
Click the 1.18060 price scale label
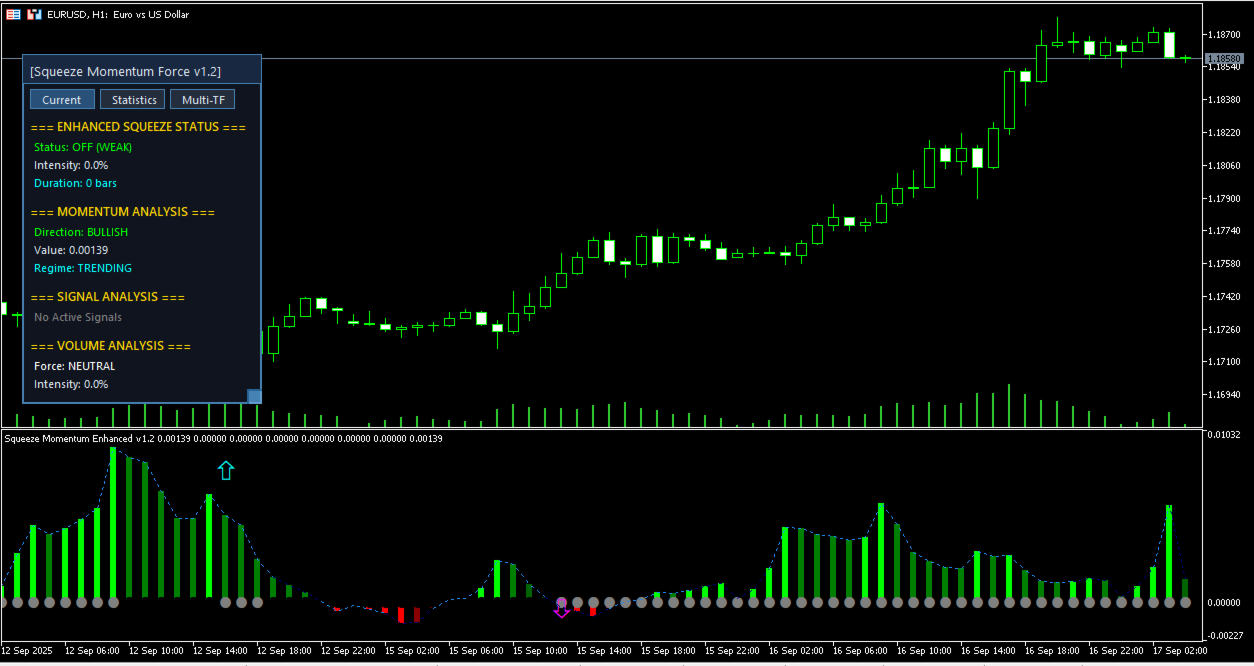pyautogui.click(x=1225, y=166)
